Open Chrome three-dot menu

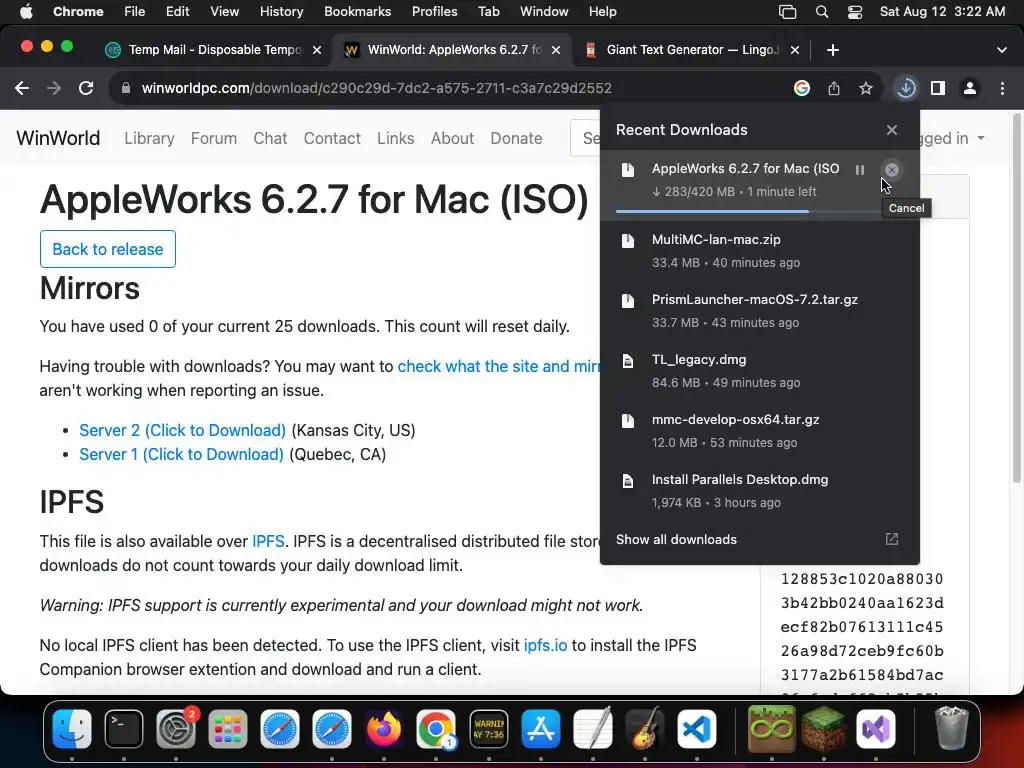[x=1002, y=88]
